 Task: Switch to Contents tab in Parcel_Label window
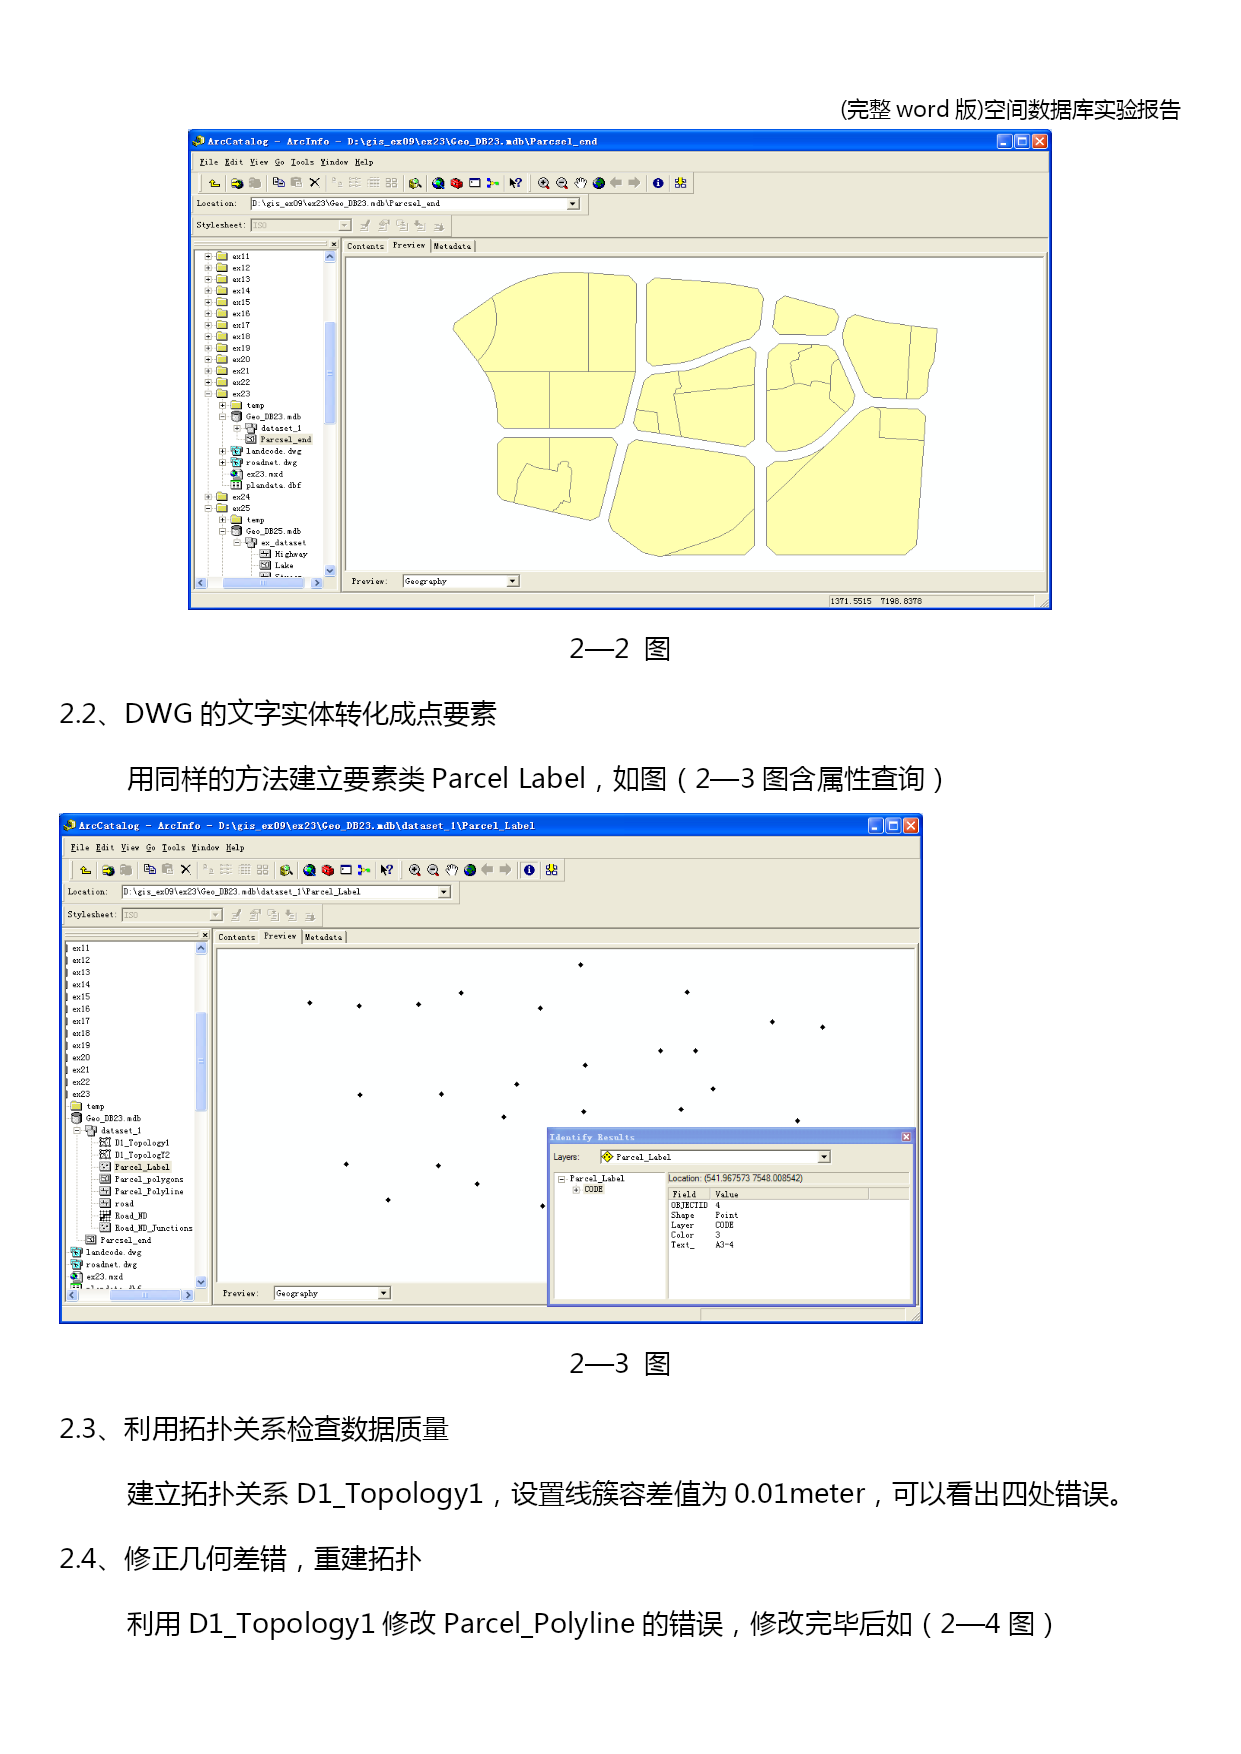236,937
